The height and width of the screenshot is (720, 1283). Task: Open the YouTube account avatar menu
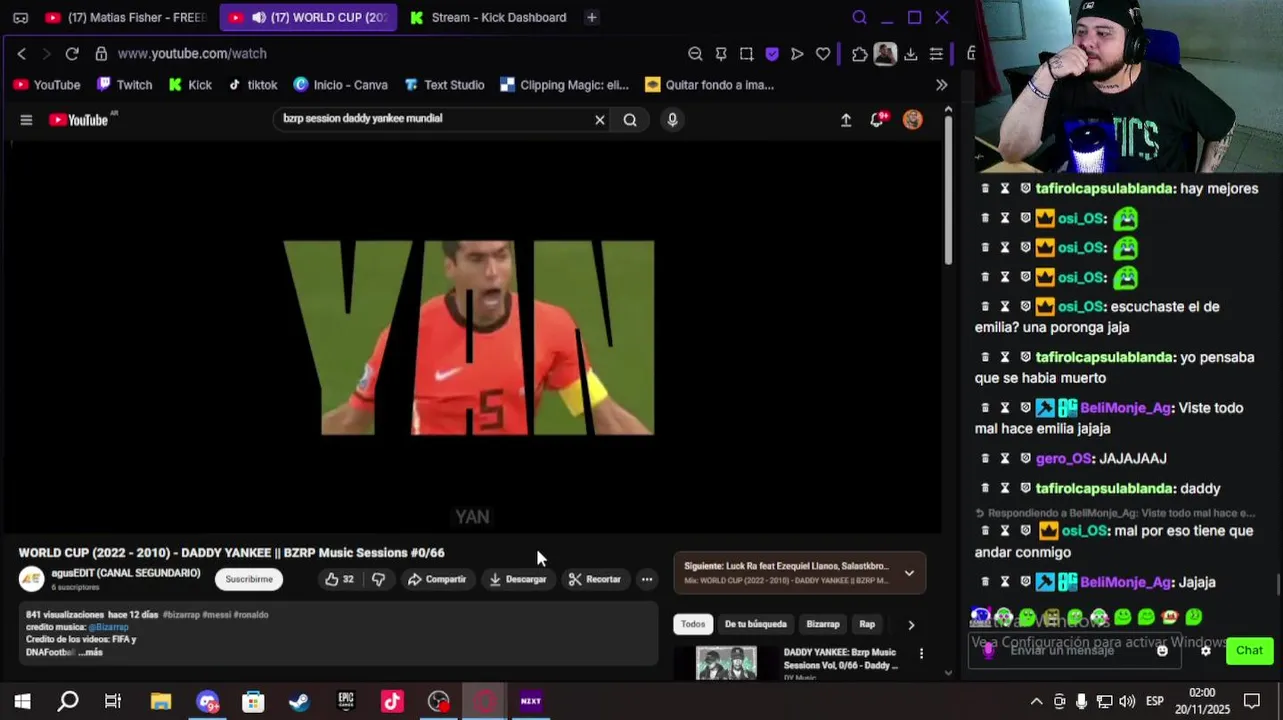tap(912, 120)
